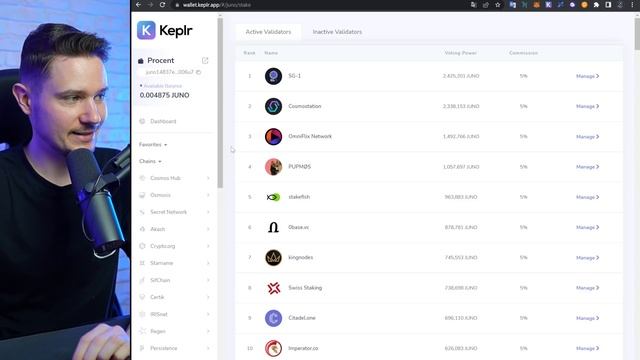
Task: Click the 0base.vc validator logo
Action: coord(273,227)
